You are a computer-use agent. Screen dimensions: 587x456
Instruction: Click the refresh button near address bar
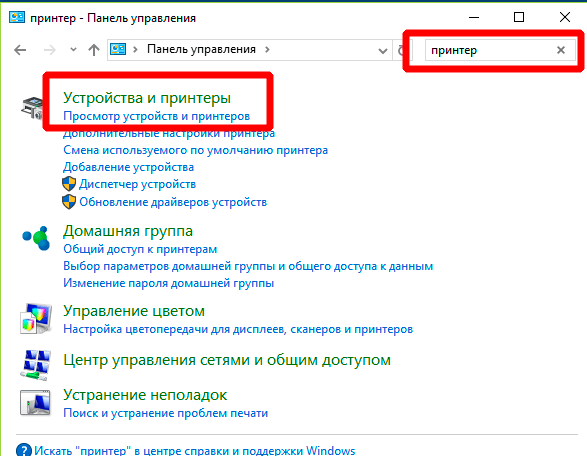401,50
